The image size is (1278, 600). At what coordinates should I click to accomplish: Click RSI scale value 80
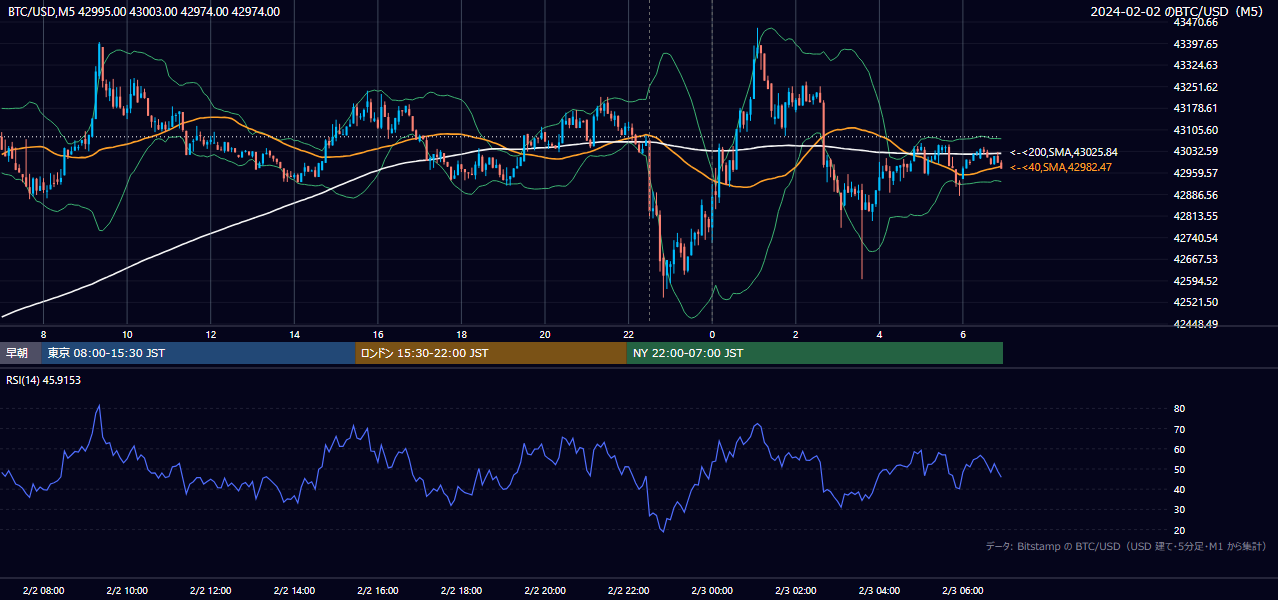(1179, 409)
